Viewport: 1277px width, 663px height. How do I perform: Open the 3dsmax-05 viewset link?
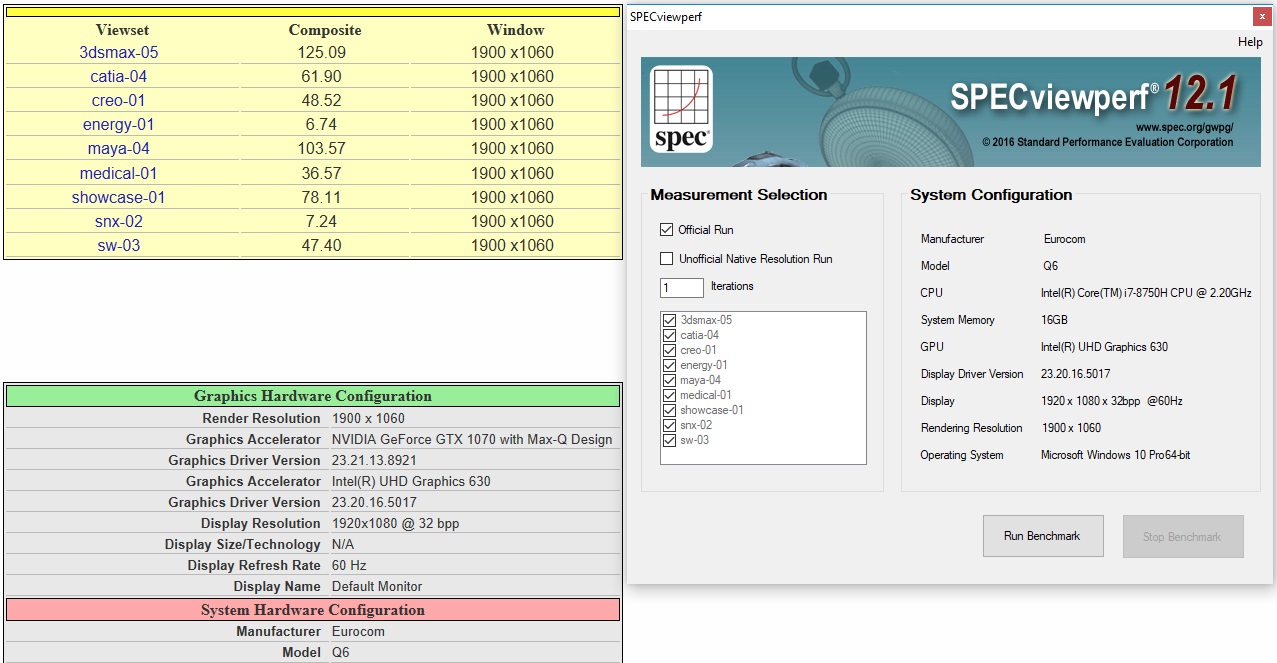click(x=119, y=53)
